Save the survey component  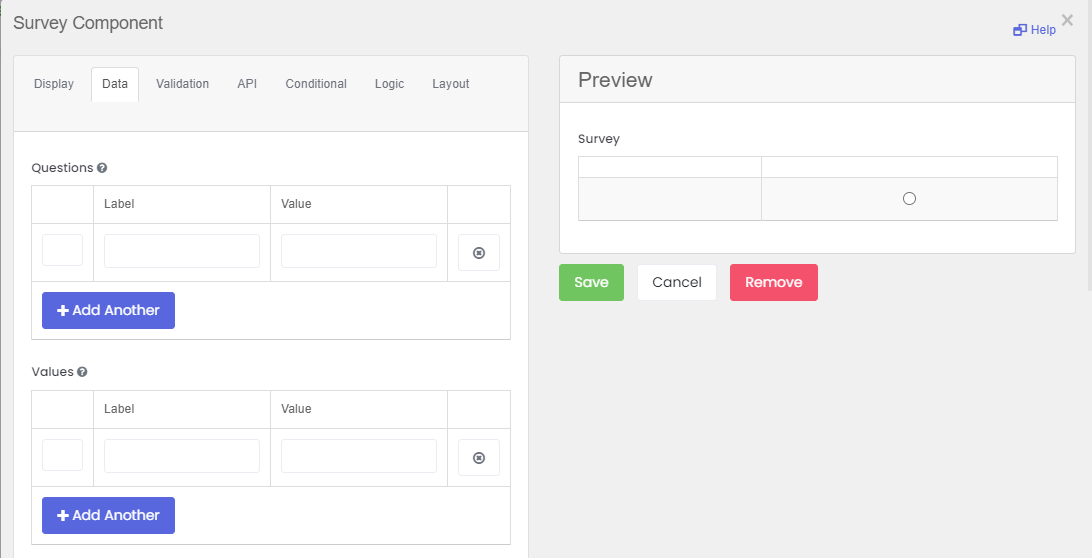coord(591,282)
